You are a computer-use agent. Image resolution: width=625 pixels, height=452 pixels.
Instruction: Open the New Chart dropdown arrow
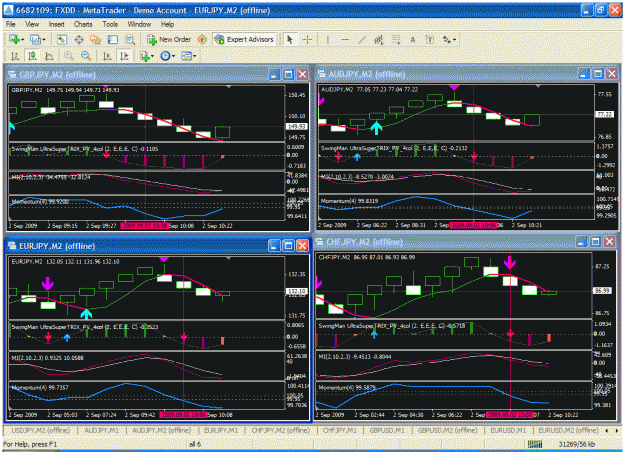coord(22,40)
